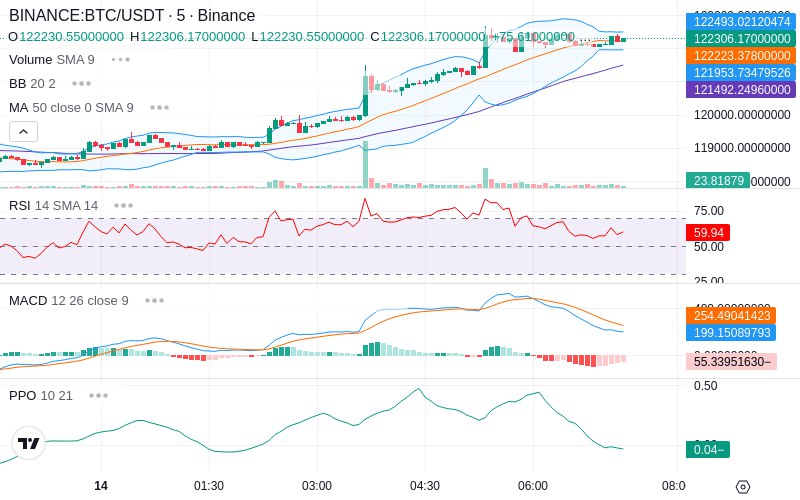Click the orange MACD signal 254.49041423 label
Image resolution: width=800 pixels, height=500 pixels.
pos(731,315)
